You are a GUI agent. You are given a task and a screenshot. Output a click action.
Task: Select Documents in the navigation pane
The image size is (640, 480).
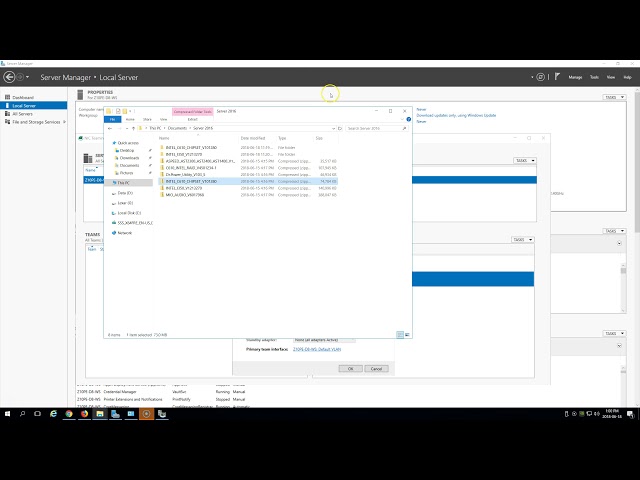(129, 165)
